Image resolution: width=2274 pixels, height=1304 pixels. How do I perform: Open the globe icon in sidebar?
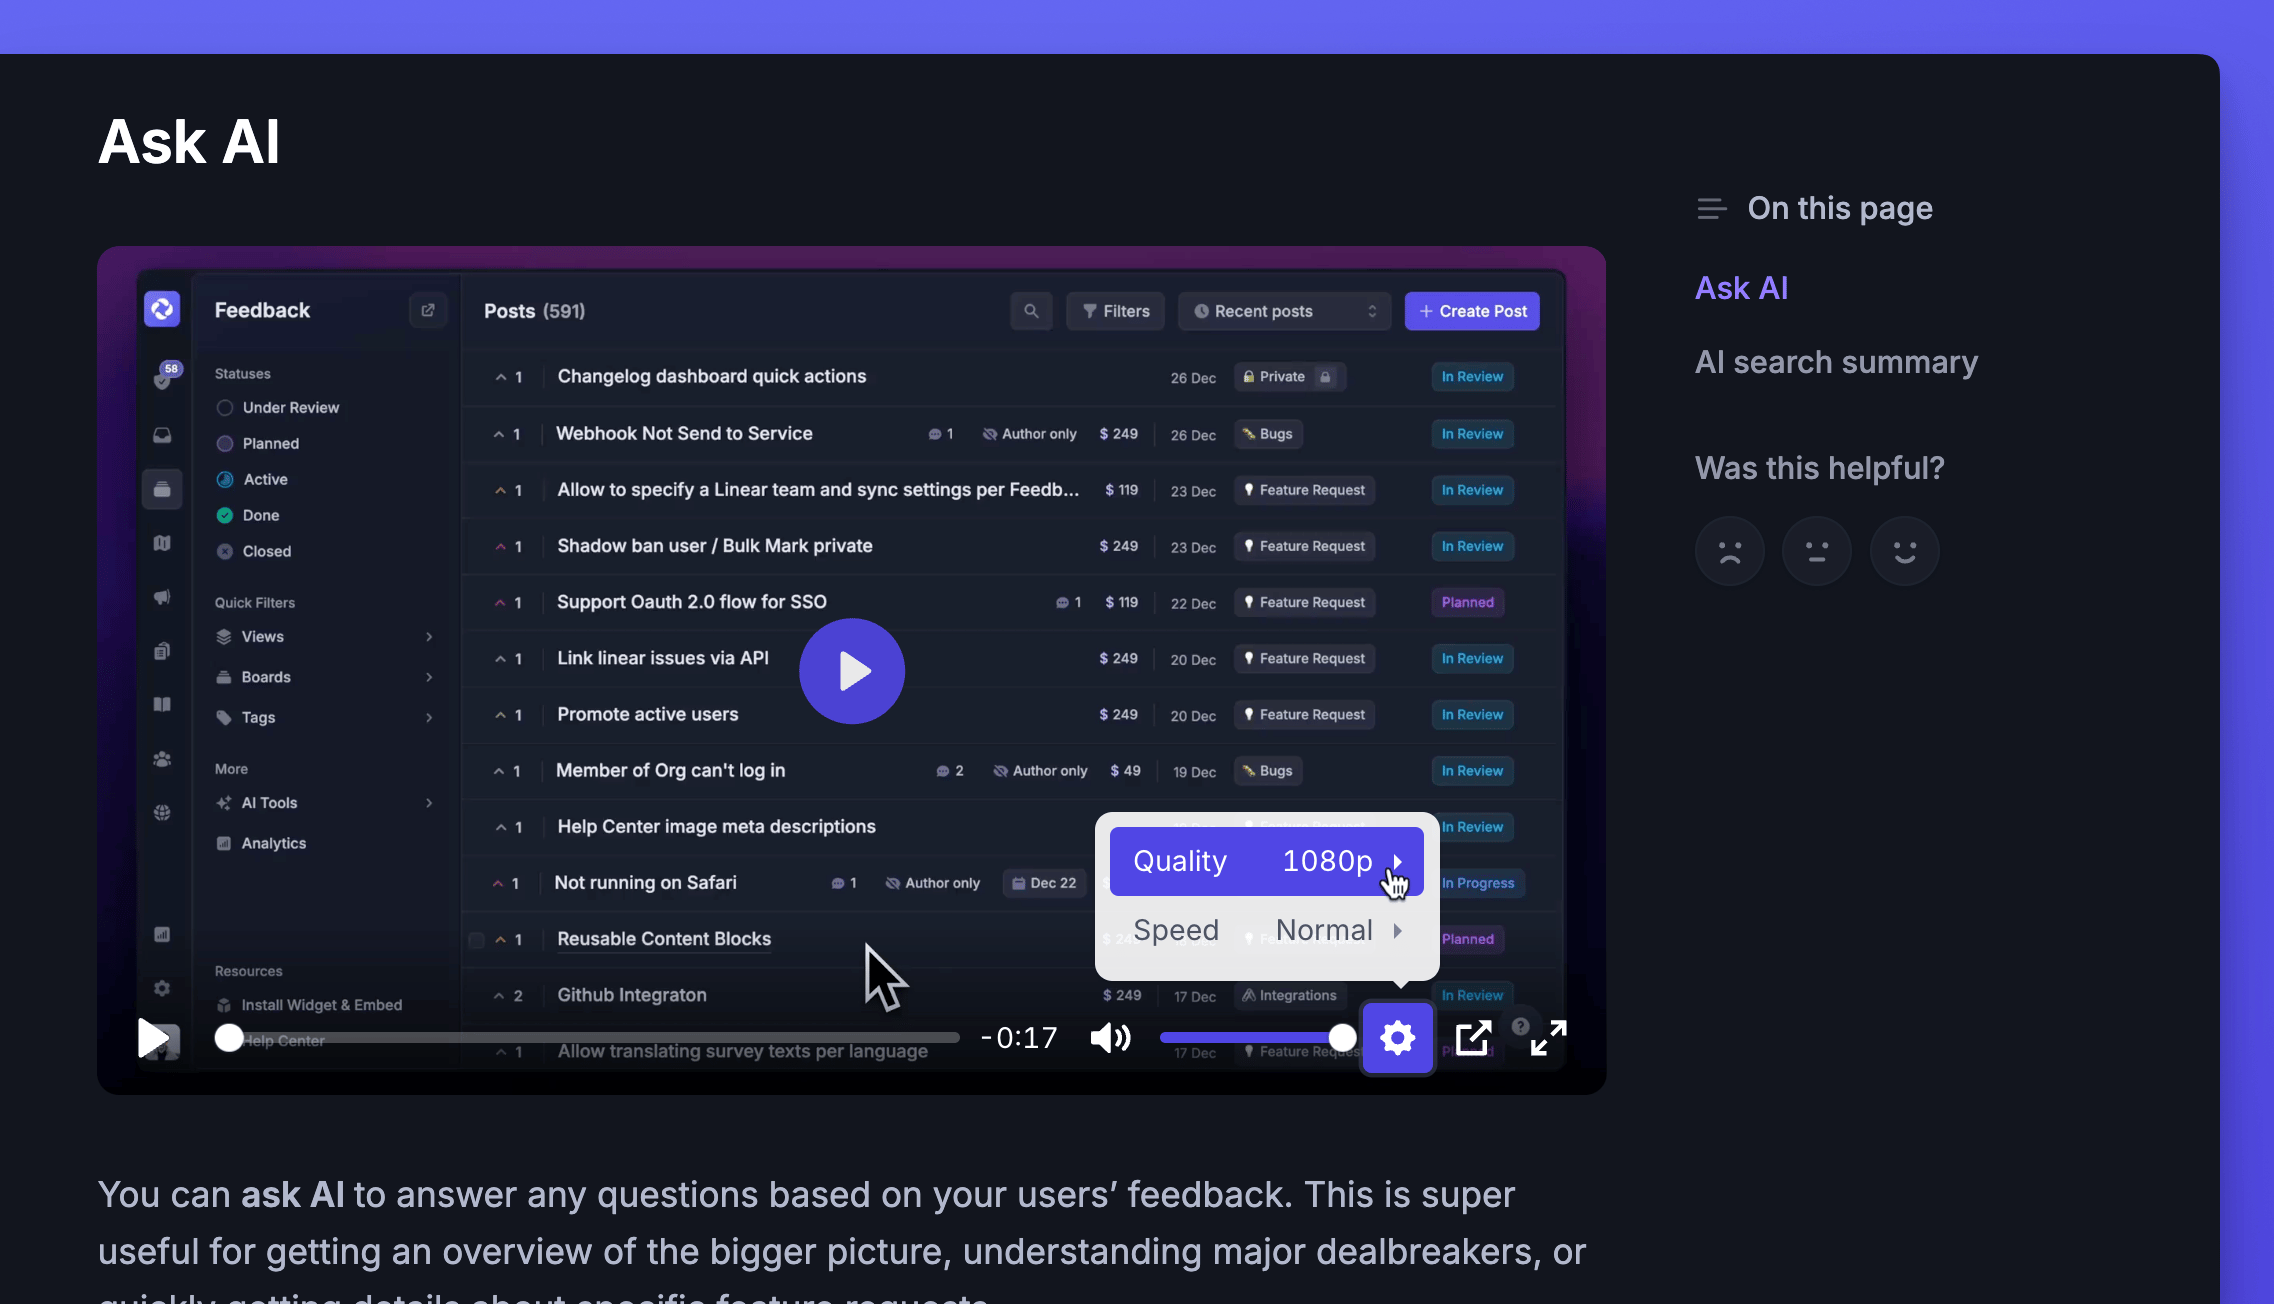click(162, 812)
